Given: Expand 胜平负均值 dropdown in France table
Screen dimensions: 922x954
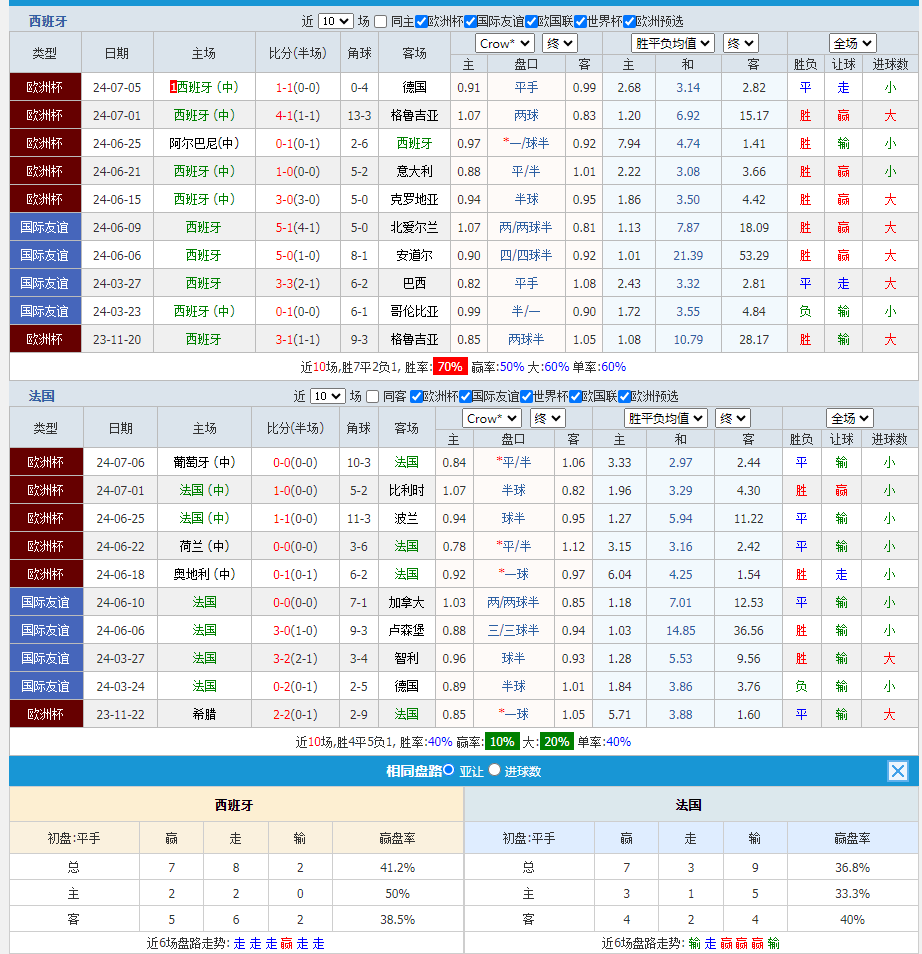Looking at the screenshot, I should point(666,418).
